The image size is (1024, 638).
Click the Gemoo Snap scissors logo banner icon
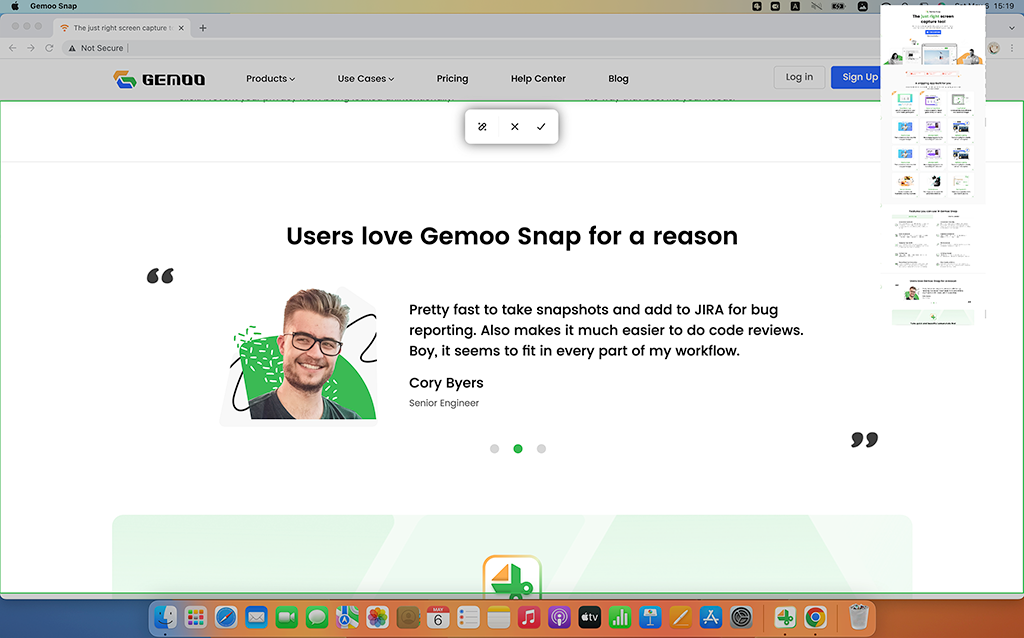pyautogui.click(x=512, y=576)
